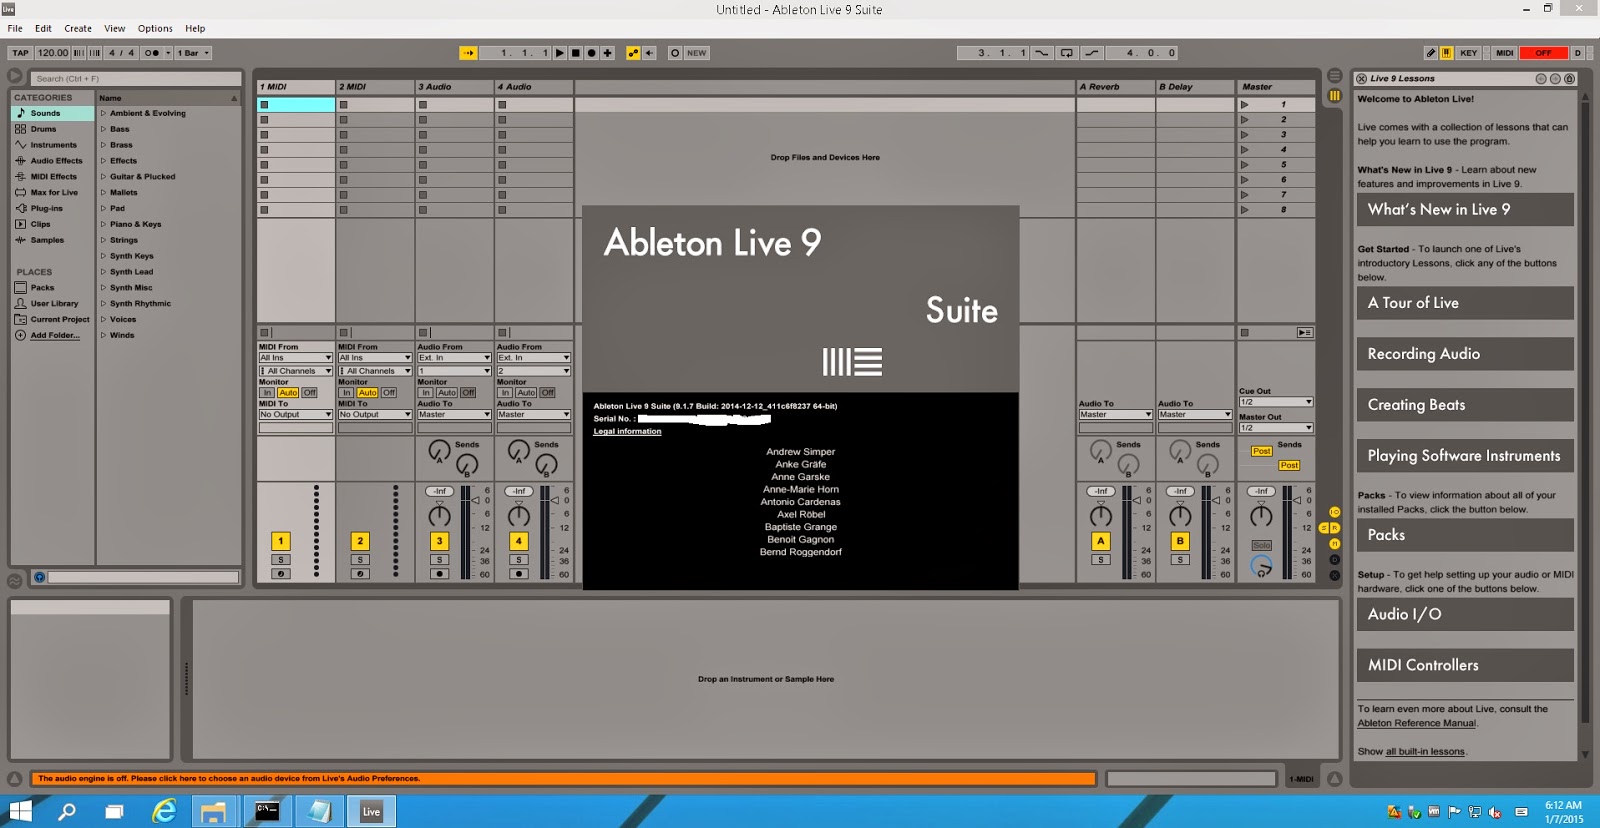Image resolution: width=1600 pixels, height=828 pixels.
Task: Open the Help menu
Action: 195,28
